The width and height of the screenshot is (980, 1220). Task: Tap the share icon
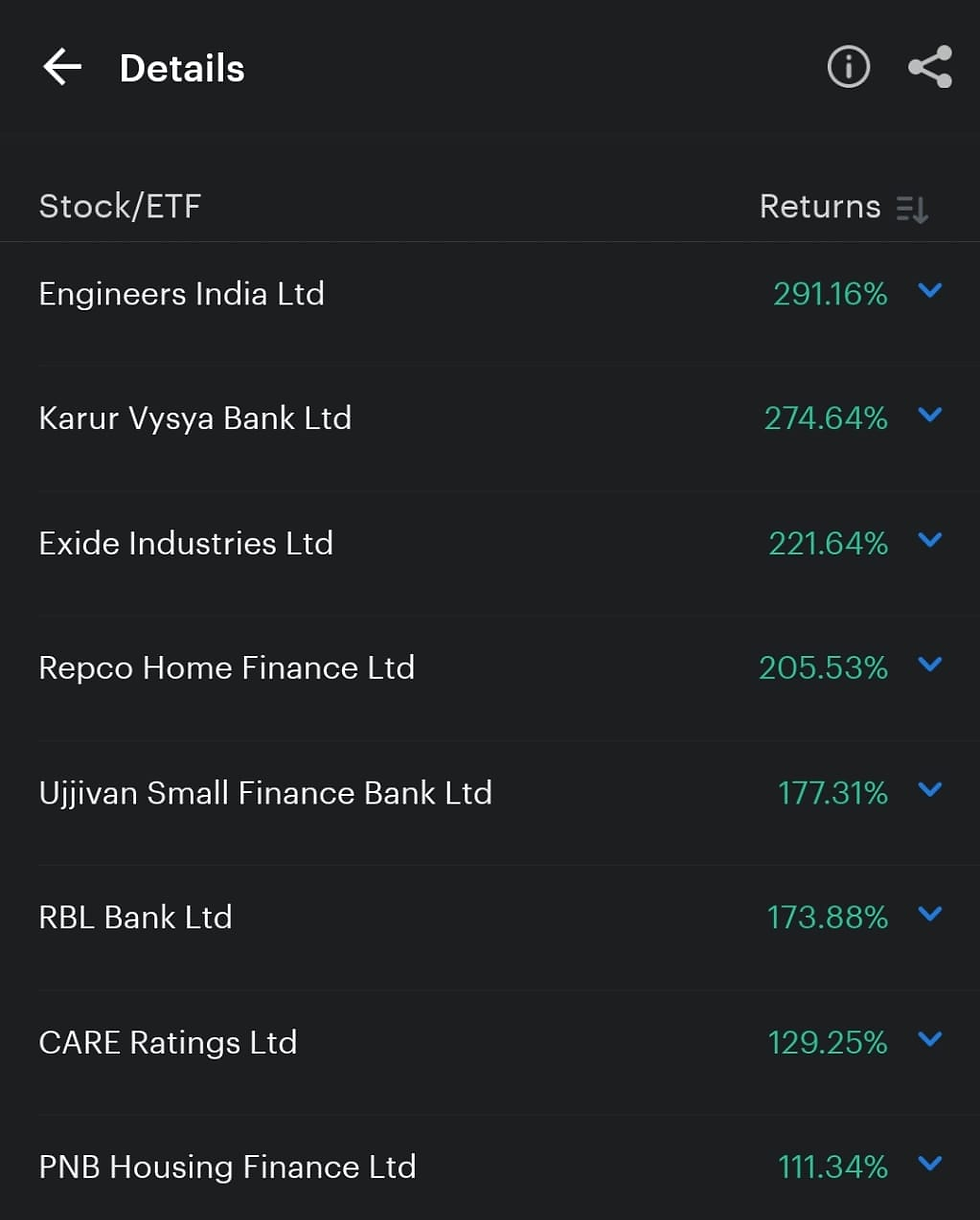930,68
